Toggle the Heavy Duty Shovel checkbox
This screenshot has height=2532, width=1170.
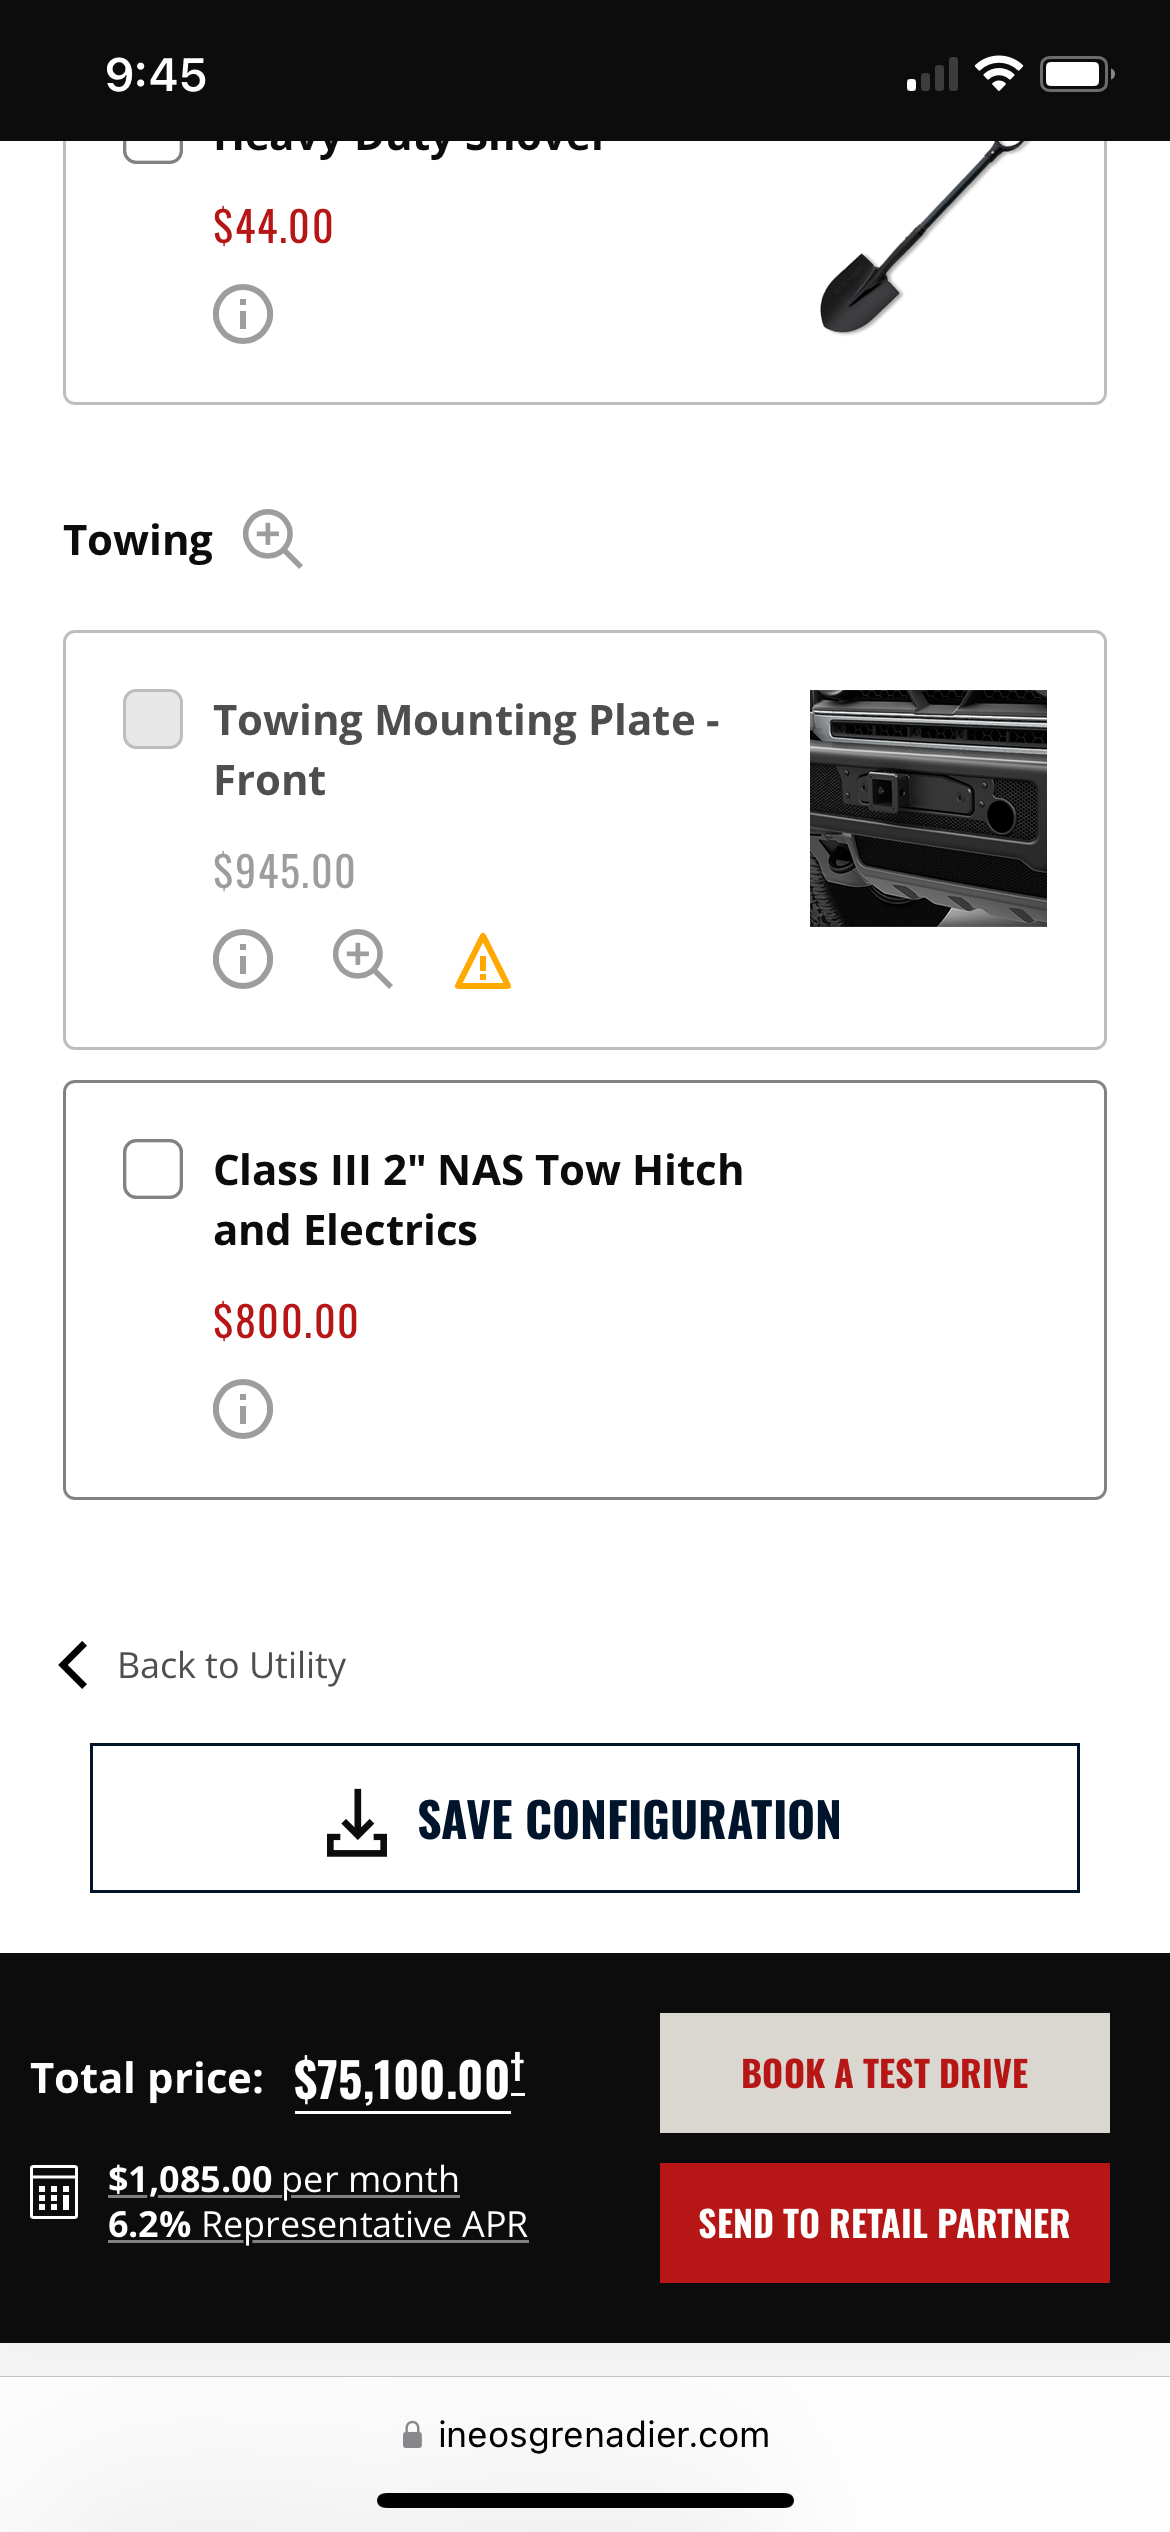[153, 148]
